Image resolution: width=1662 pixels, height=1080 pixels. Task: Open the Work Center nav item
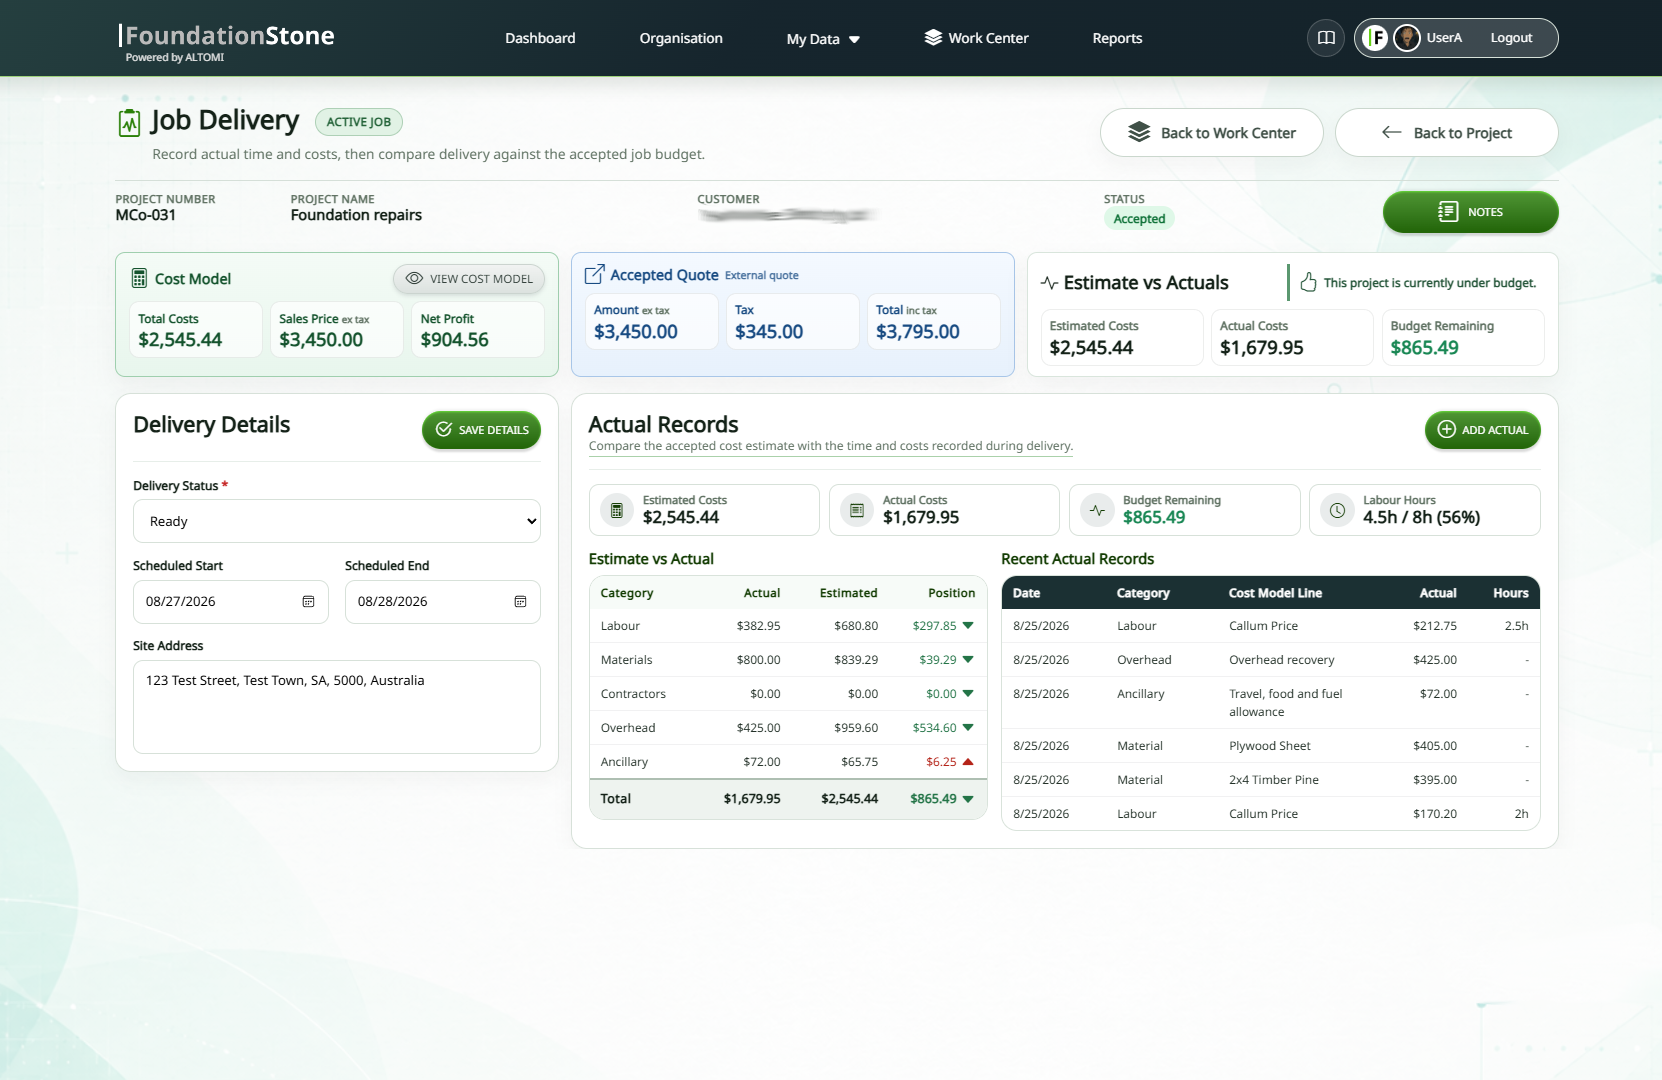click(x=976, y=38)
